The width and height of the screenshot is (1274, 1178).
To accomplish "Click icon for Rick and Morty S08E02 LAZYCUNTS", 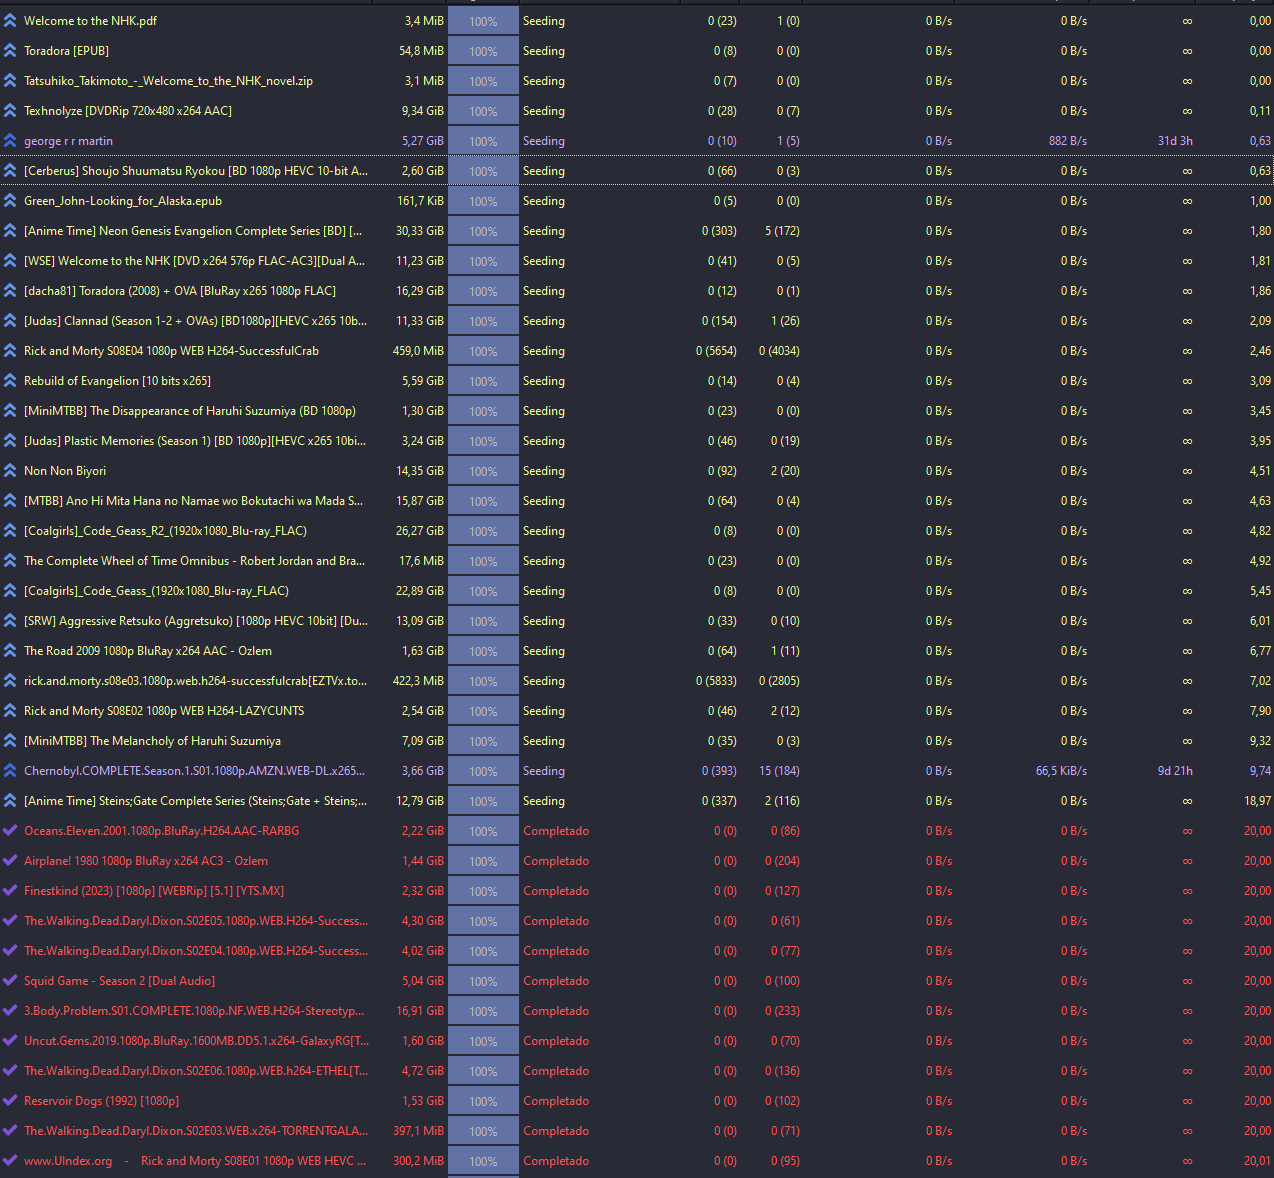I will 10,711.
